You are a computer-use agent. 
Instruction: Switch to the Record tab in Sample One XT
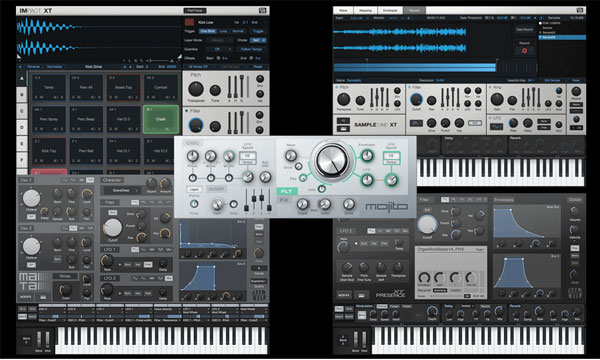point(414,10)
